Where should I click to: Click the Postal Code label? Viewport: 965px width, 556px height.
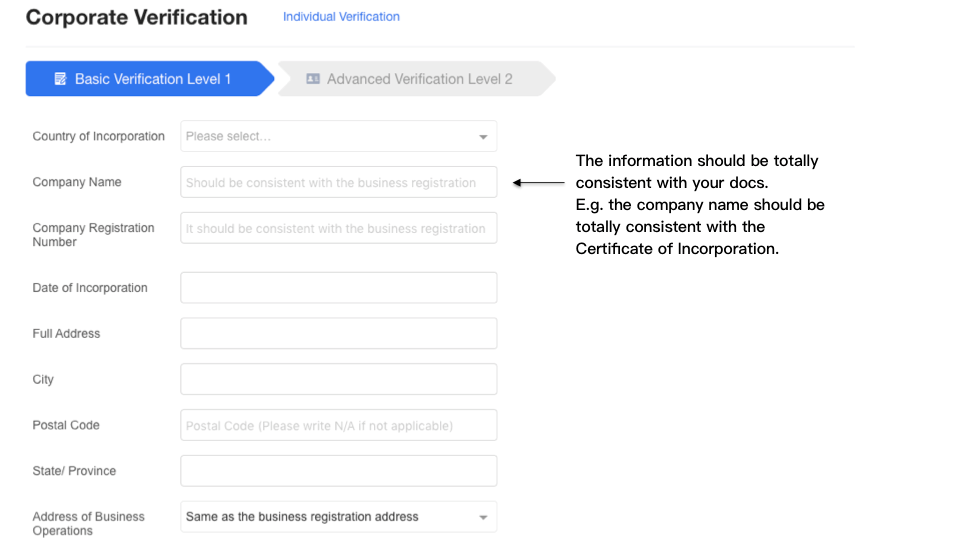66,425
